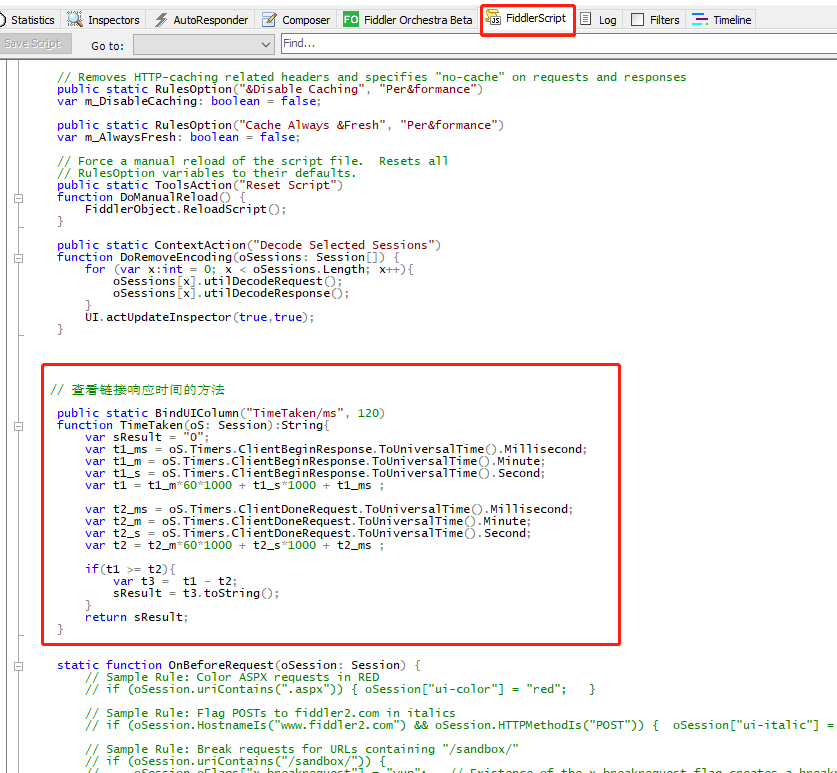Collapse the TimeTaken function
The image size is (837, 773).
tap(19, 427)
